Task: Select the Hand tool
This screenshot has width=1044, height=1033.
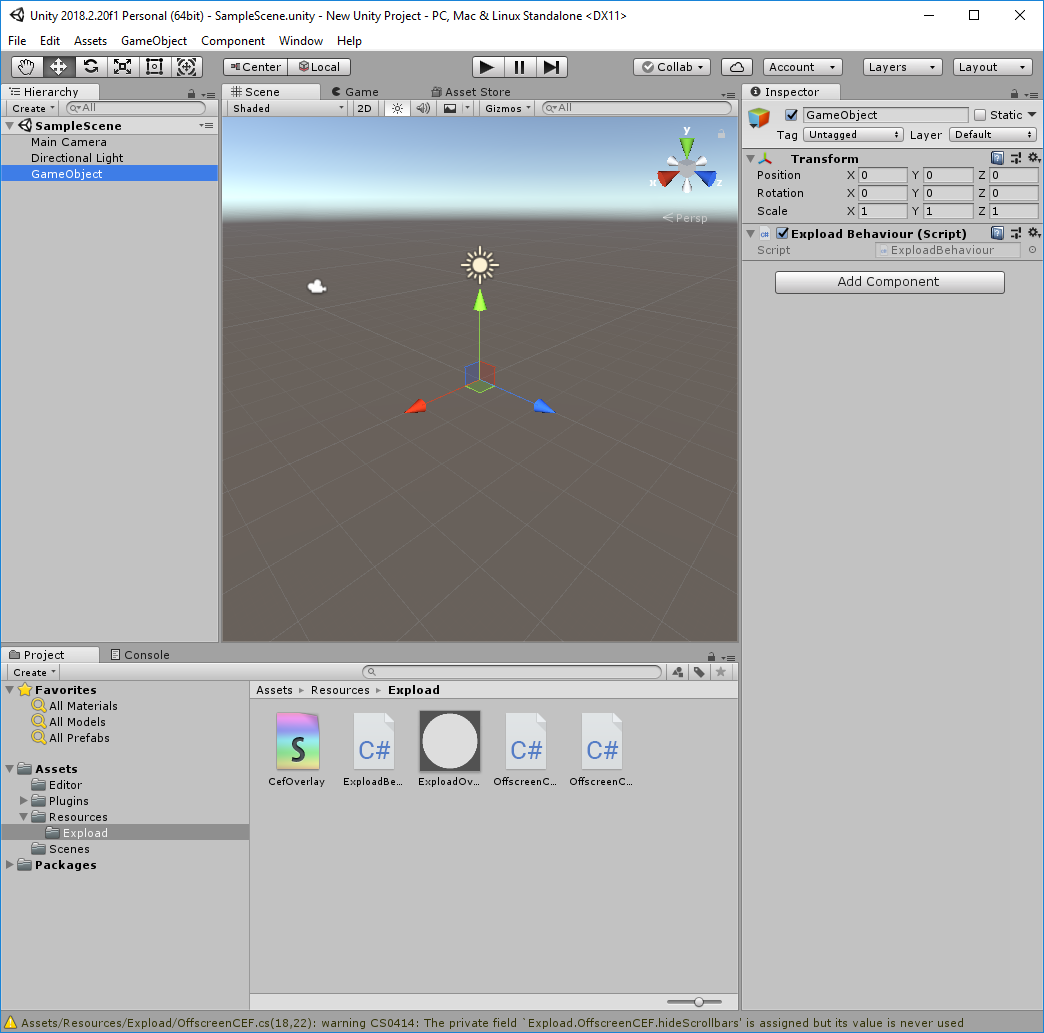Action: click(x=27, y=67)
